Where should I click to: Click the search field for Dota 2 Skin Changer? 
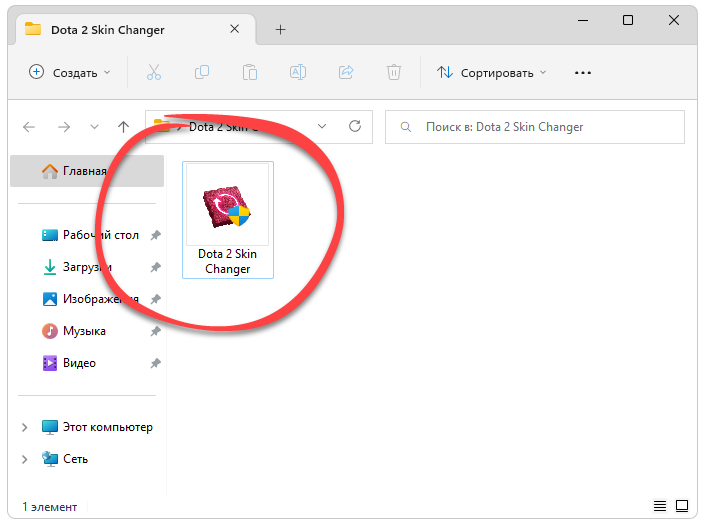pos(535,127)
